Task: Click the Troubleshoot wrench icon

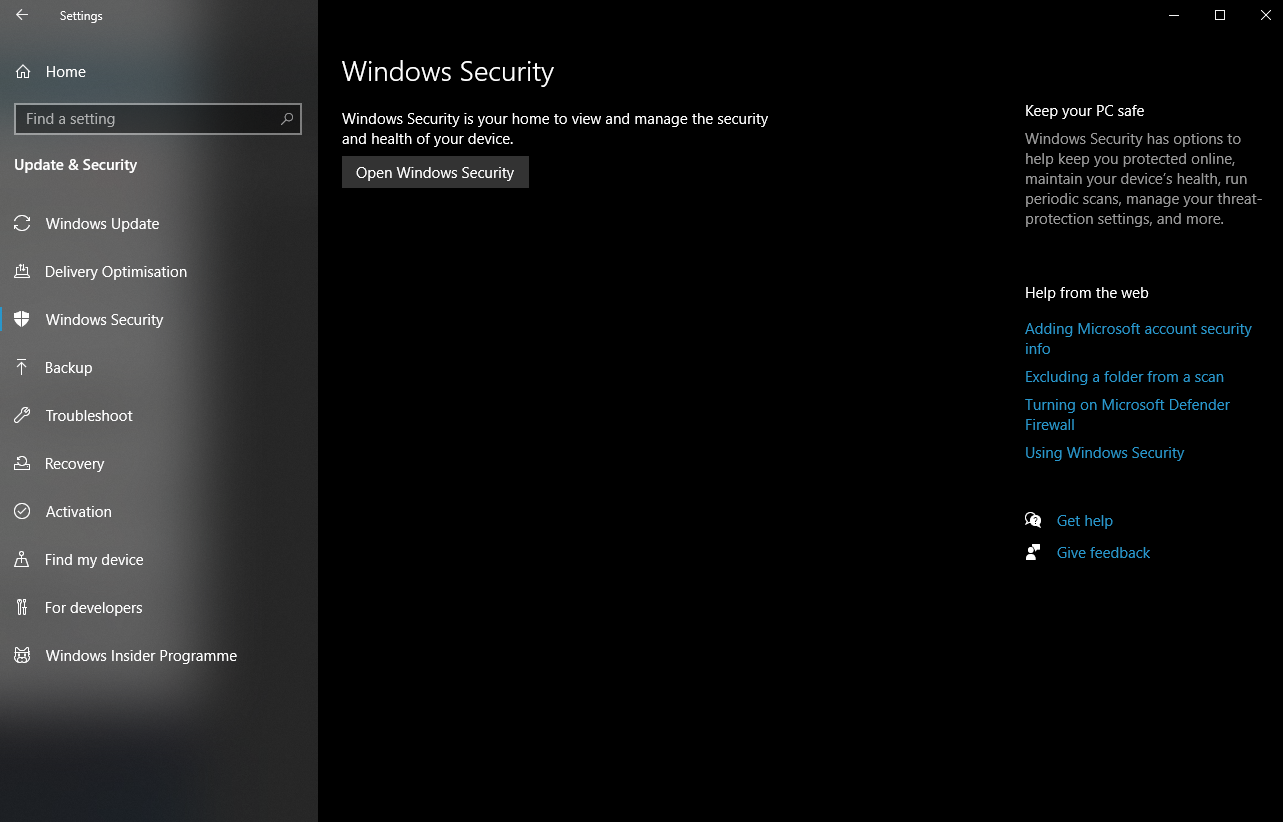Action: pos(22,416)
